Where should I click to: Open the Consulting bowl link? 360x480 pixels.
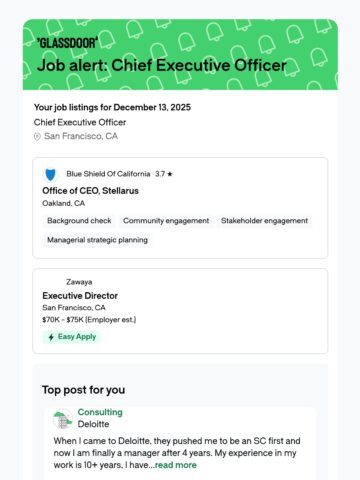(x=100, y=412)
